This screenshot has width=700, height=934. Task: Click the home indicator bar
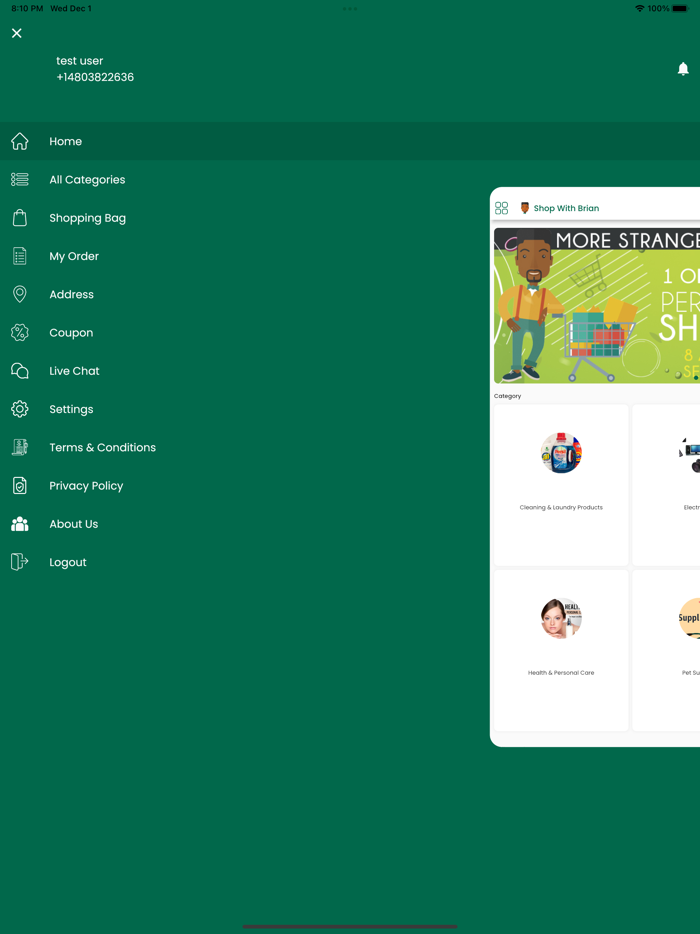(350, 926)
